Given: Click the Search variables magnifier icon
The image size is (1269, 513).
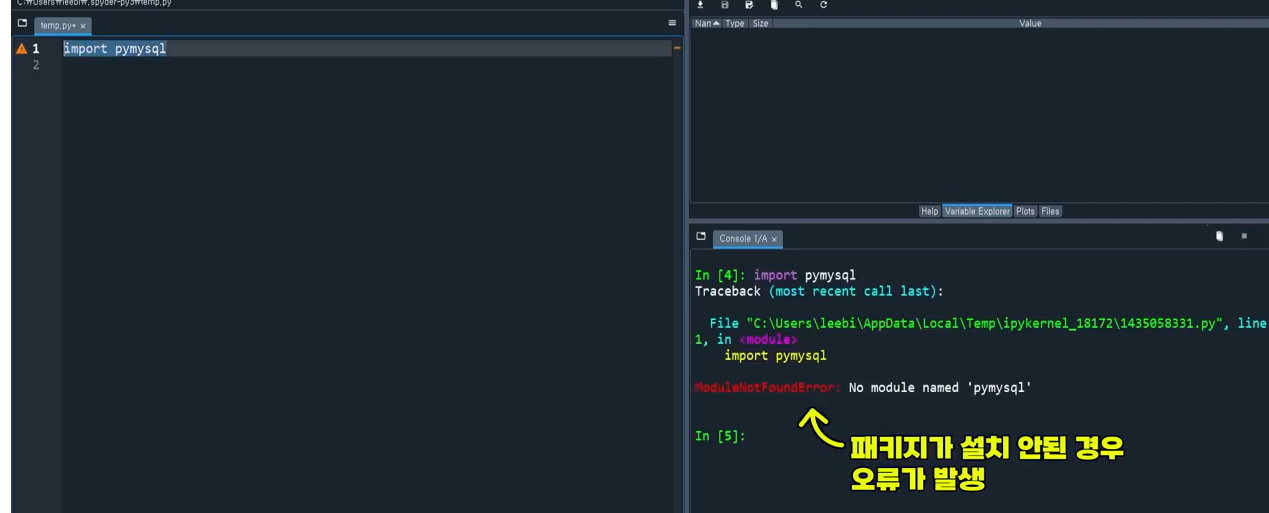Looking at the screenshot, I should coord(798,5).
